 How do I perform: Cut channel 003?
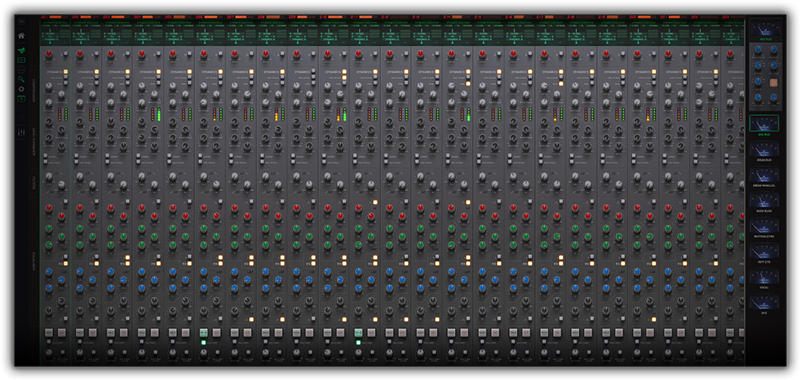pyautogui.click(x=123, y=333)
